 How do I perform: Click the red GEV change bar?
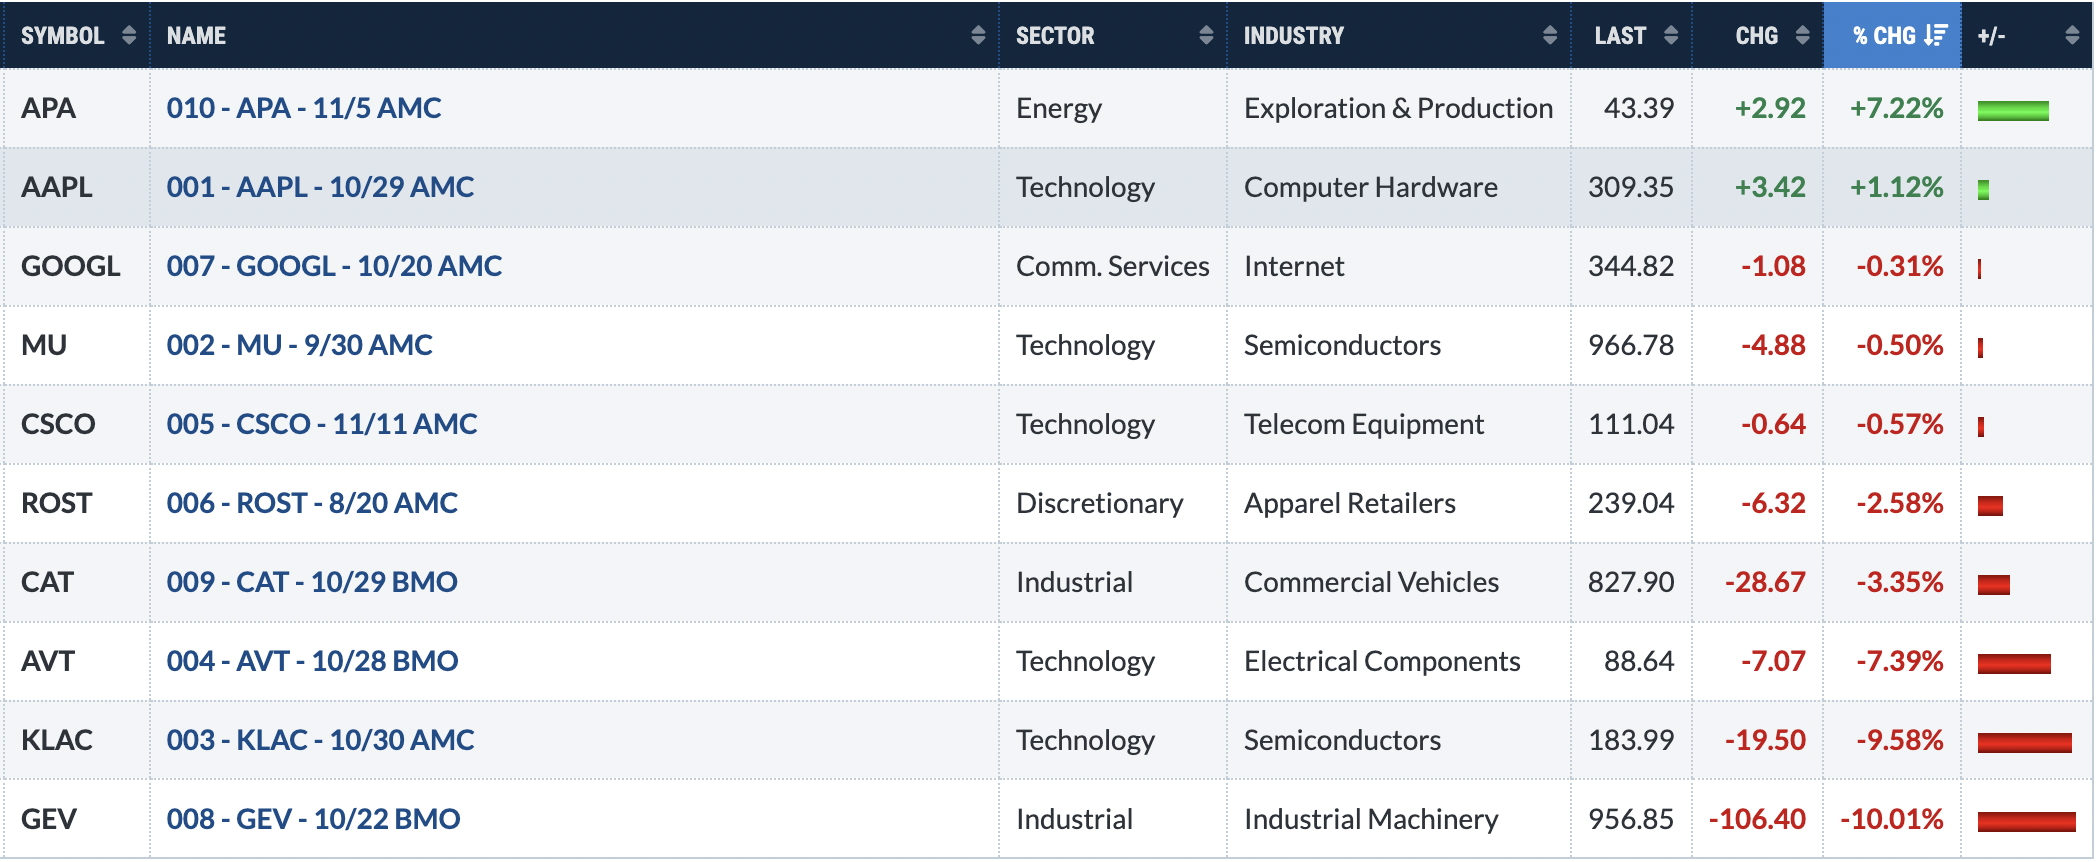2027,822
